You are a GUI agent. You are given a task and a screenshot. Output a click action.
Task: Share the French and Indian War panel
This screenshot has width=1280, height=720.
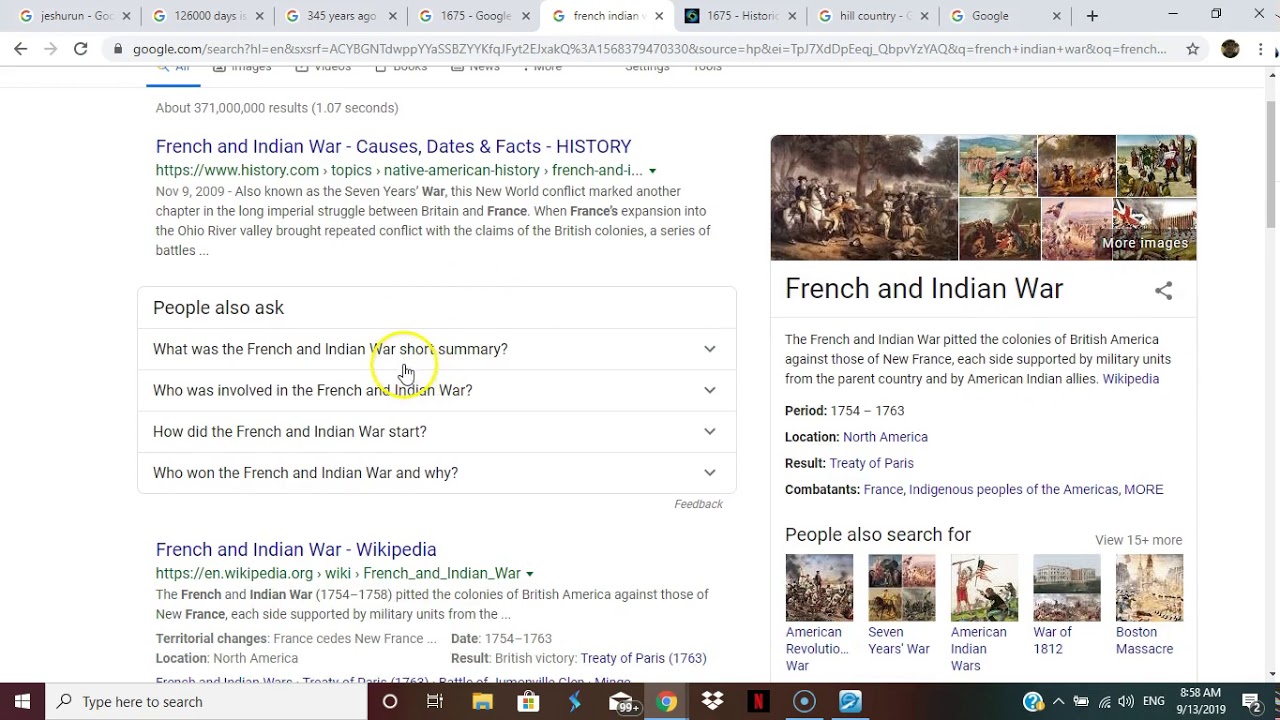1163,291
